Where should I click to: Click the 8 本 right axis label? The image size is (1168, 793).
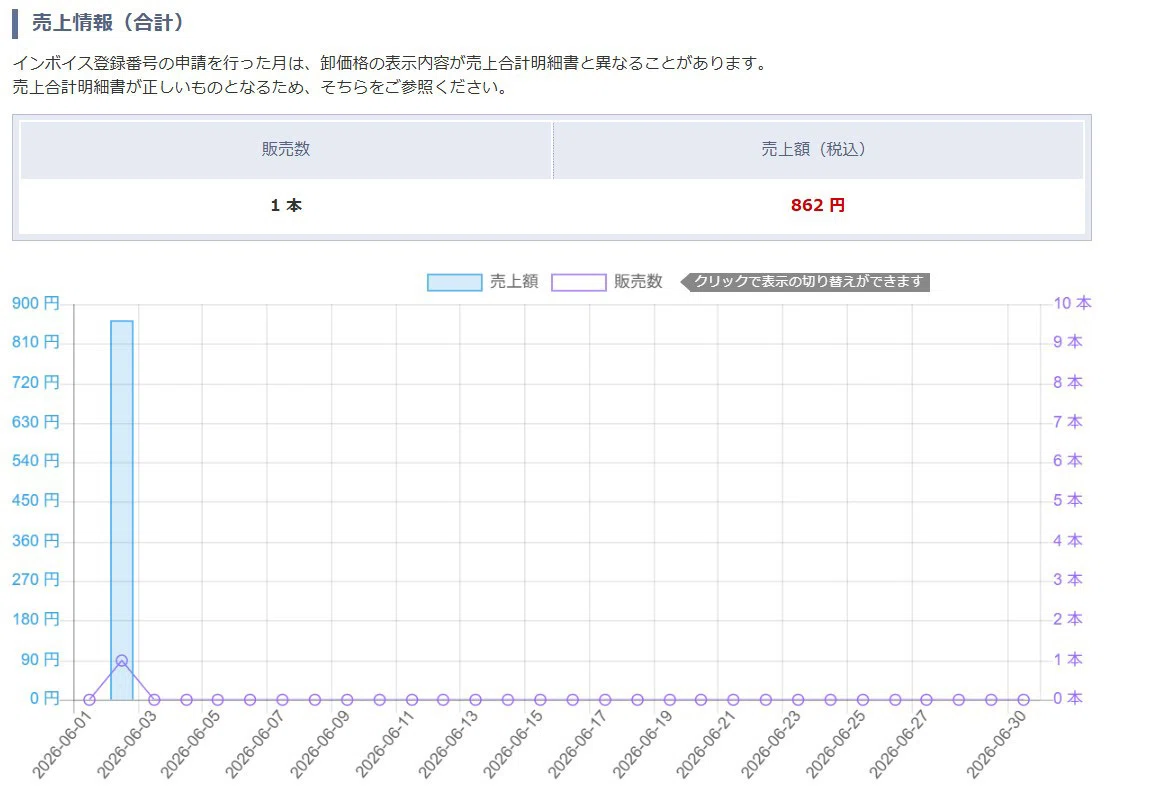(1067, 382)
